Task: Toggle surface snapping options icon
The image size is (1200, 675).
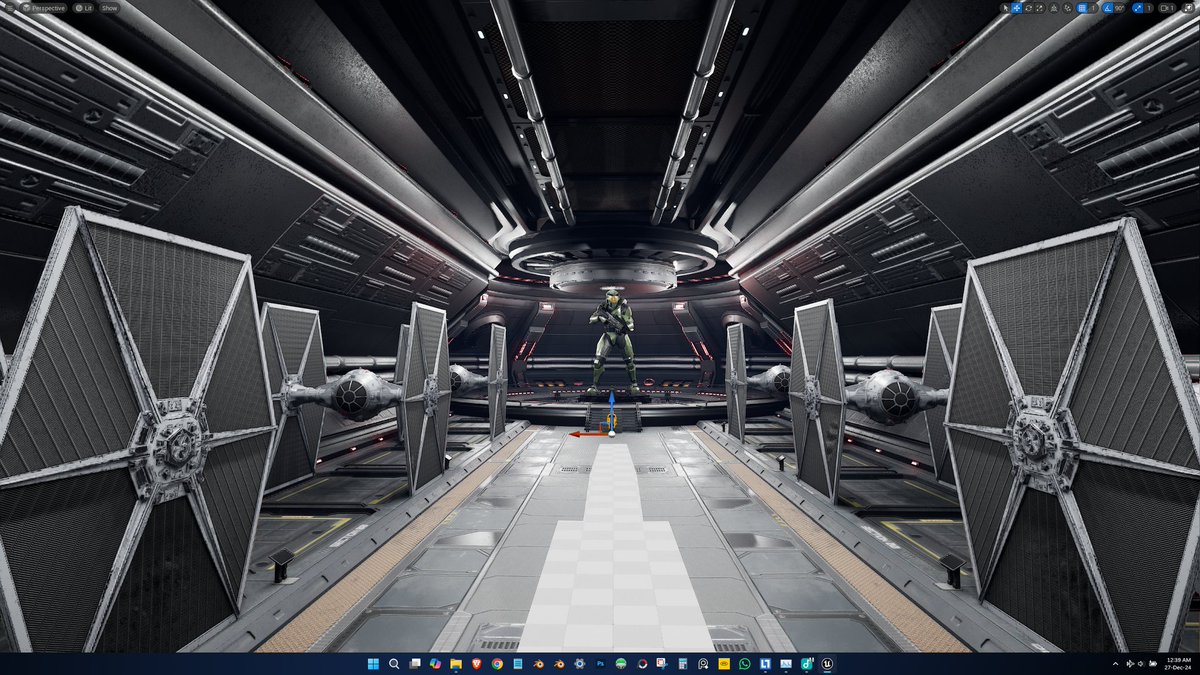Action: [1067, 7]
